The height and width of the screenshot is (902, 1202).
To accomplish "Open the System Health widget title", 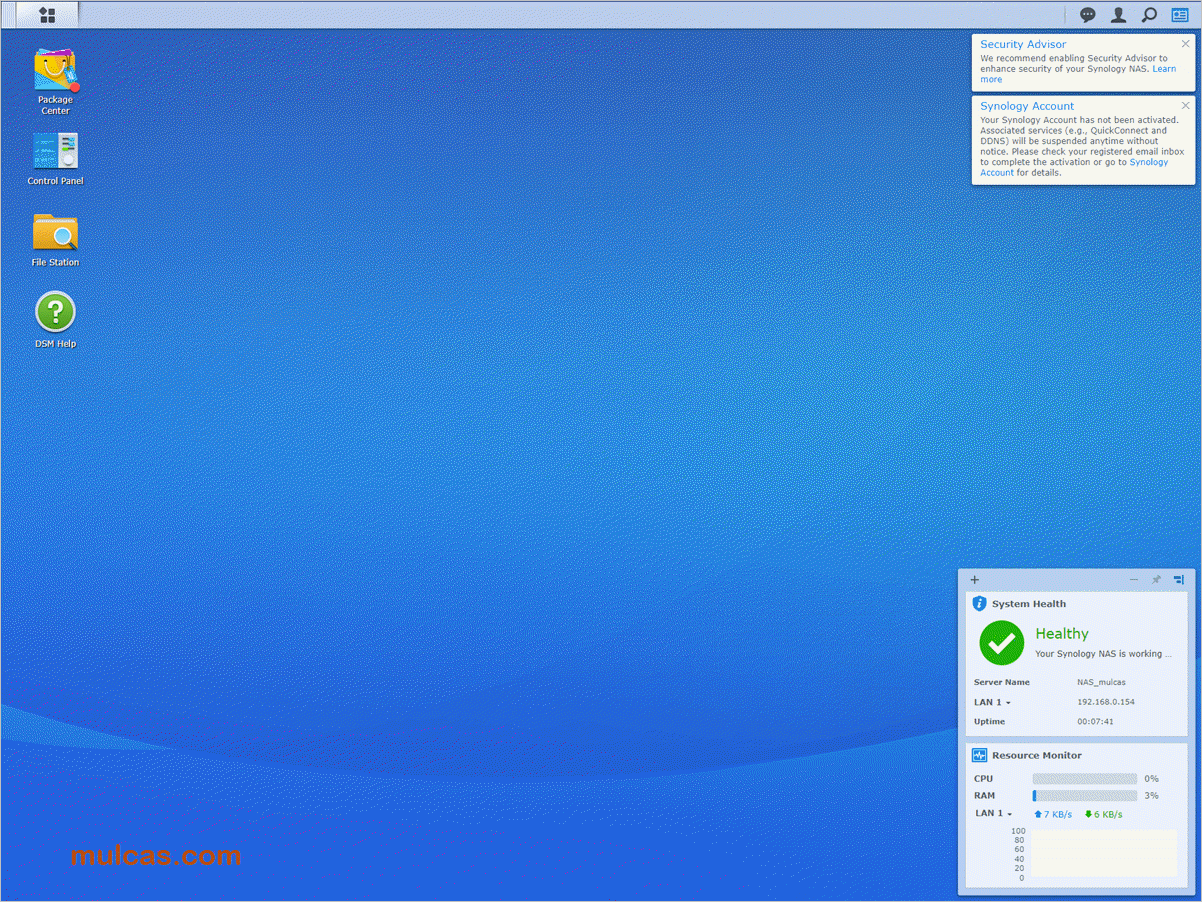I will 1028,604.
